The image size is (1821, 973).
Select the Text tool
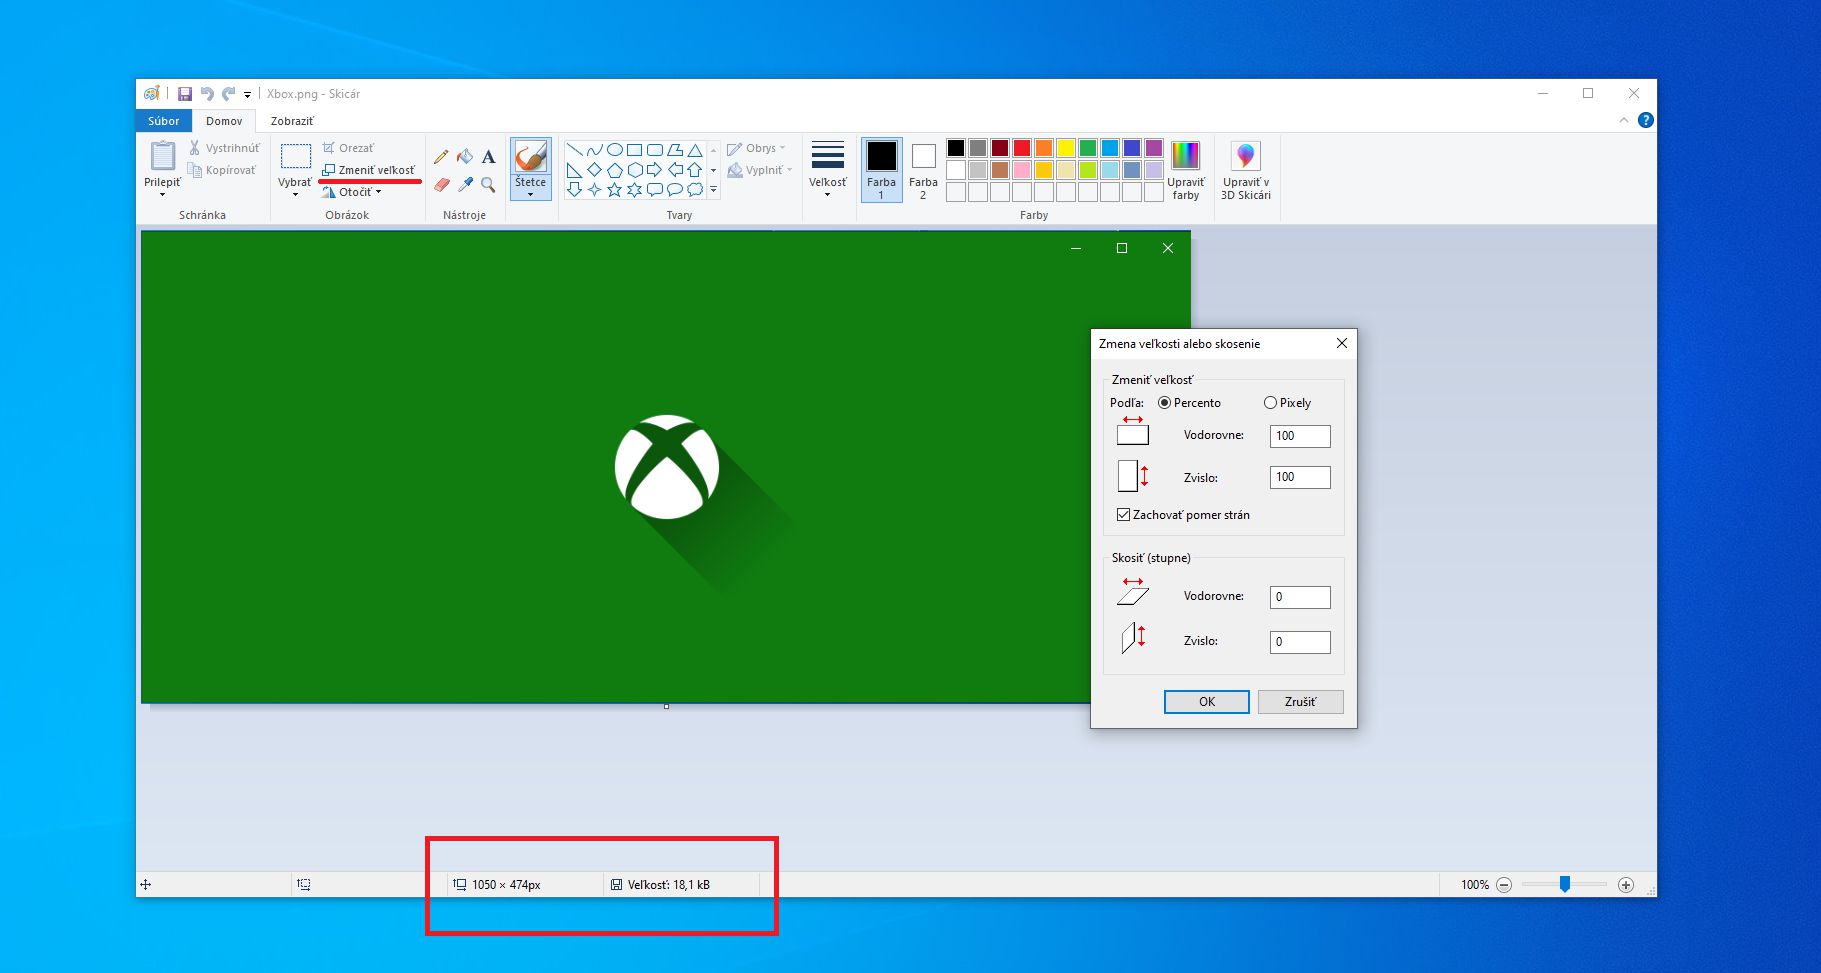click(x=488, y=157)
